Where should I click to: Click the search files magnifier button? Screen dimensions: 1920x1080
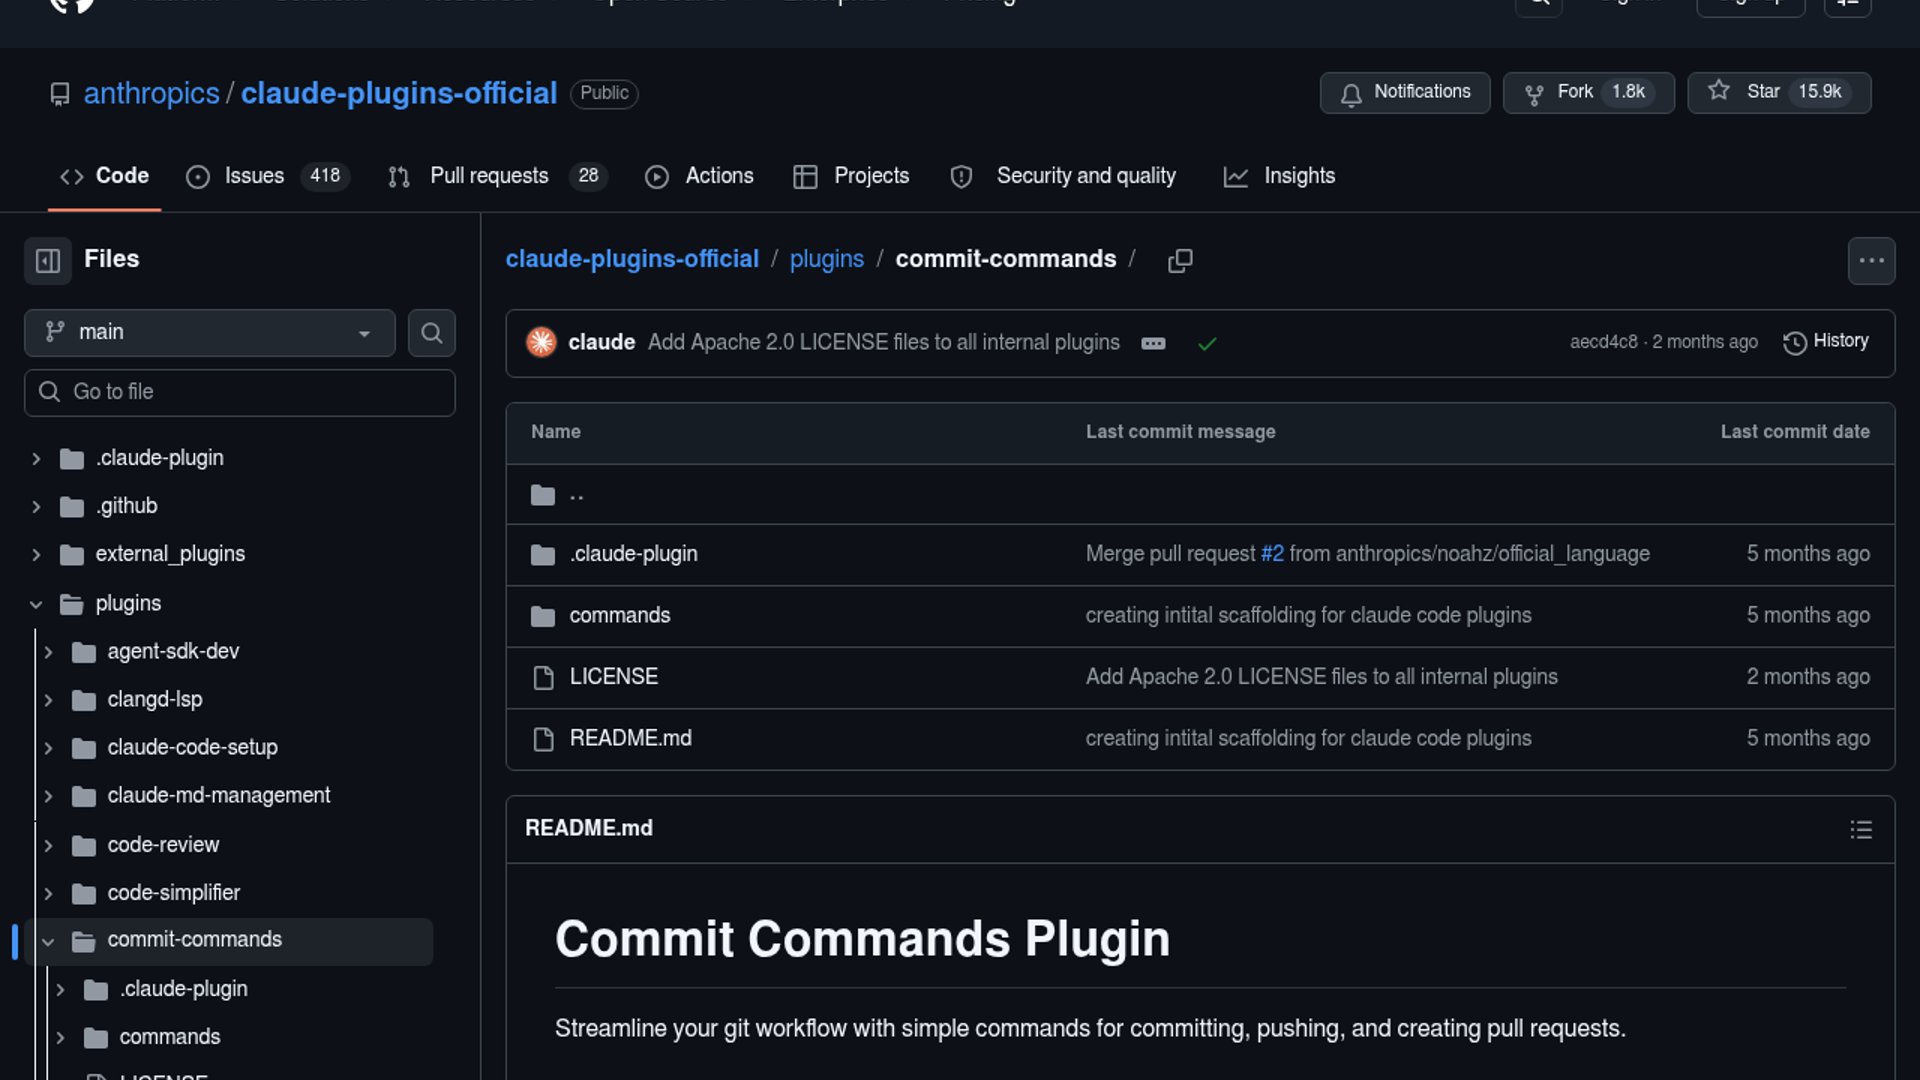(431, 333)
